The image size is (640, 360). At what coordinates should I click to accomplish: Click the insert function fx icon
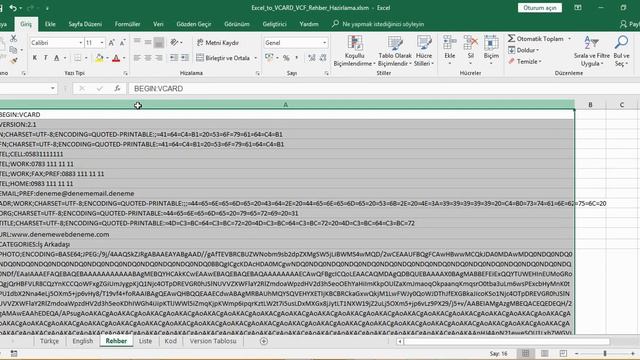coord(117,89)
